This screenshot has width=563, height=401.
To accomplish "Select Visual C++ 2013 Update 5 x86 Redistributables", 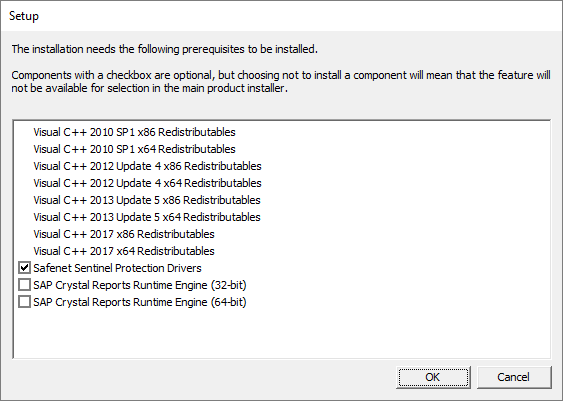I will 147,200.
